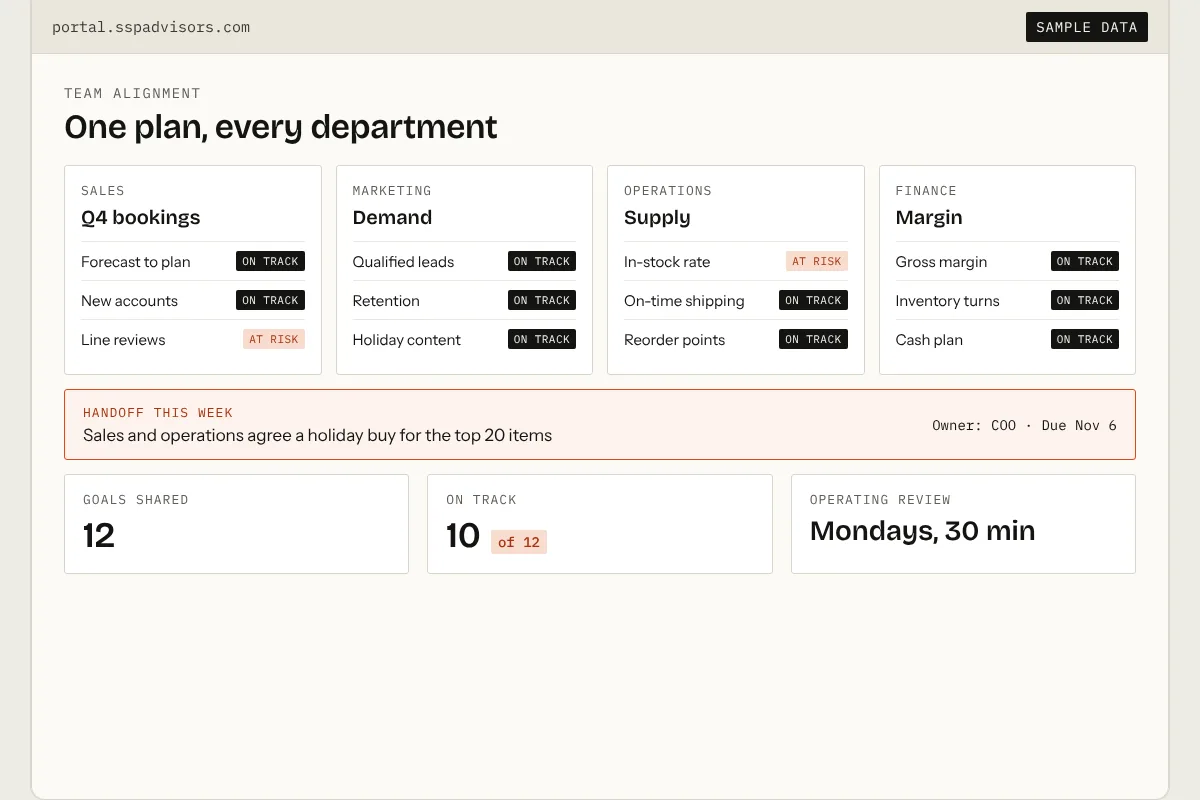
Task: Click the SALES department label
Action: click(103, 190)
